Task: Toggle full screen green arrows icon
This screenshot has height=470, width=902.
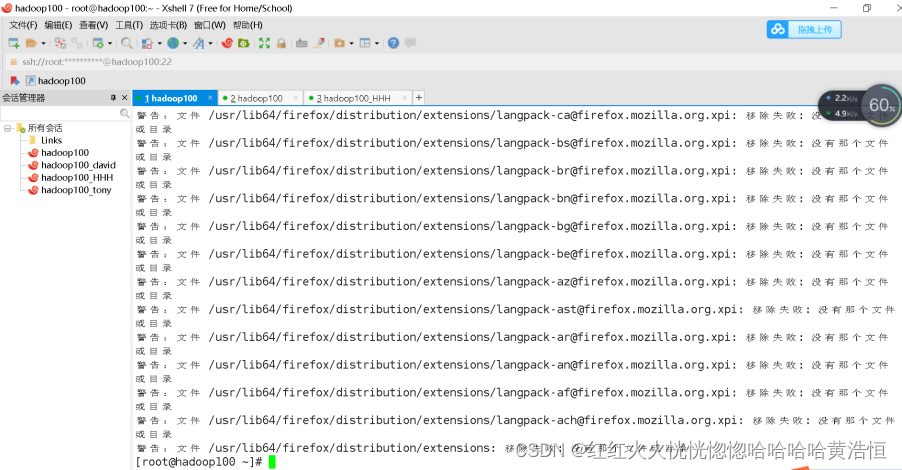Action: point(264,43)
